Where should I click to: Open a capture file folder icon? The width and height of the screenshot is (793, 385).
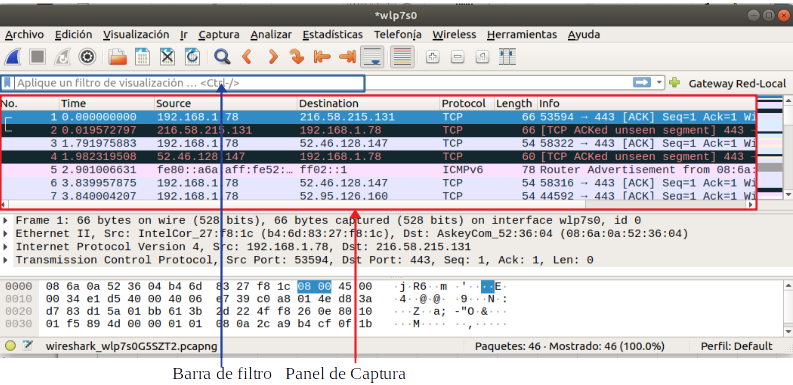pyautogui.click(x=118, y=57)
